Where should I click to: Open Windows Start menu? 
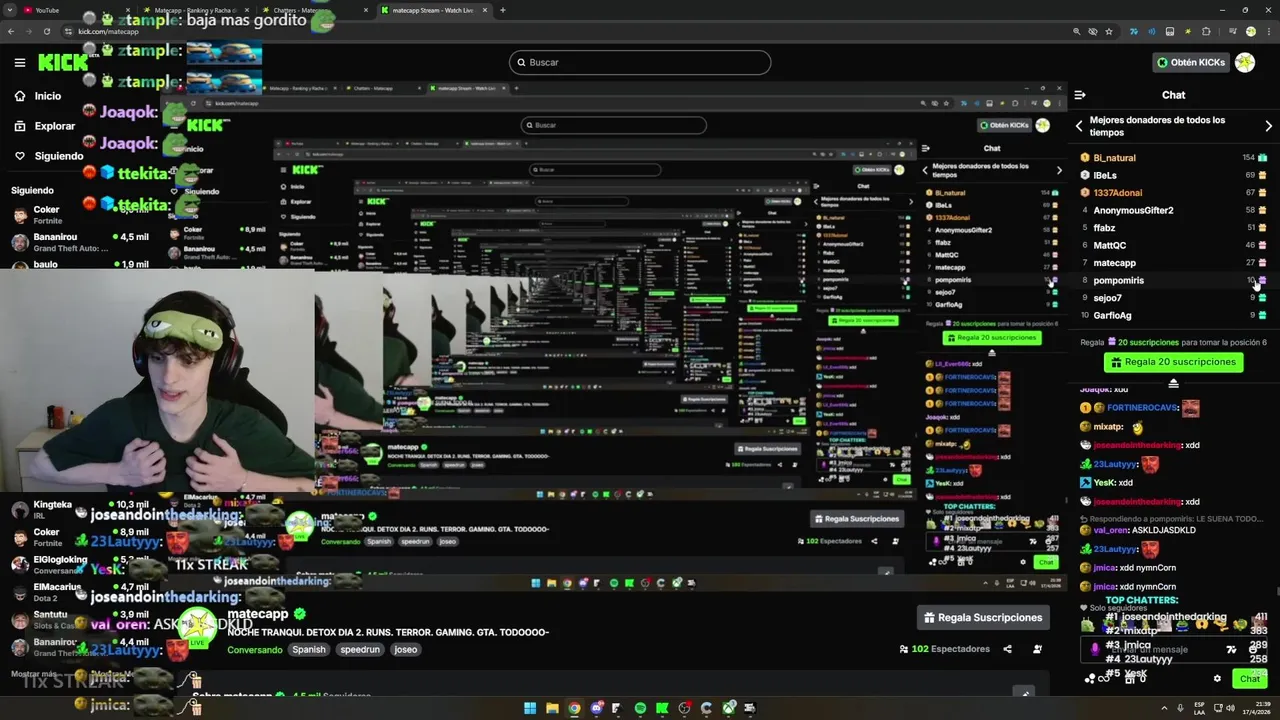pos(530,708)
